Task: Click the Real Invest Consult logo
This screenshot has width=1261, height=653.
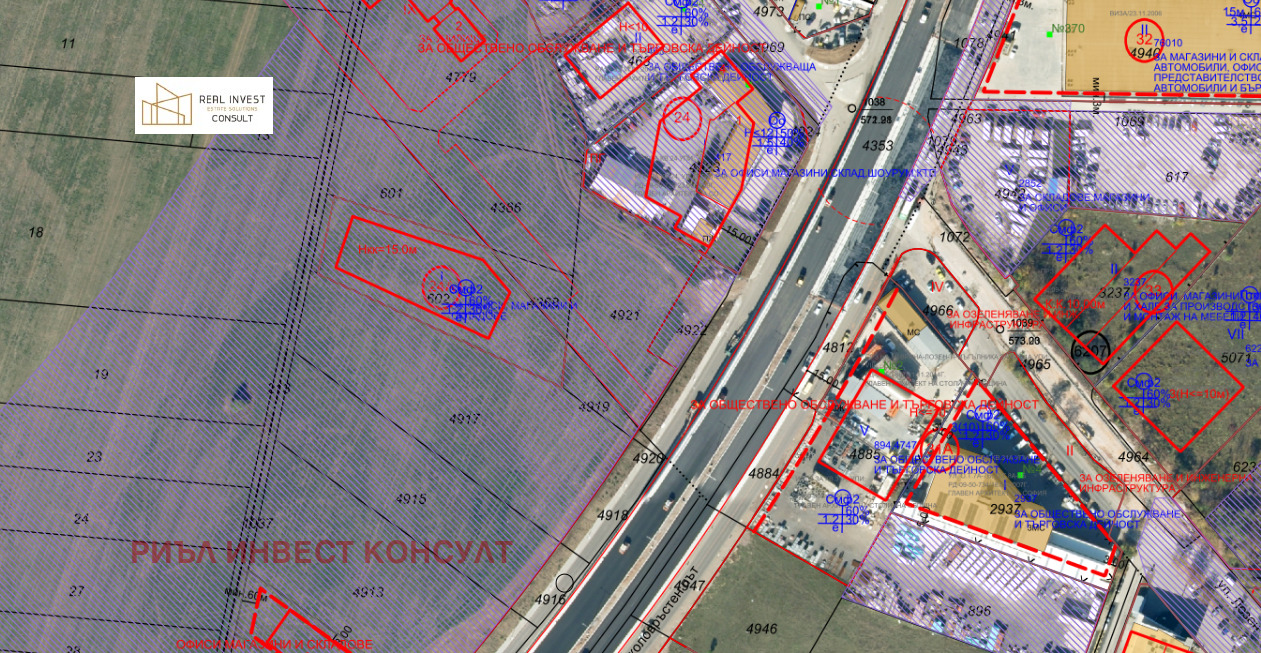Action: click(204, 105)
